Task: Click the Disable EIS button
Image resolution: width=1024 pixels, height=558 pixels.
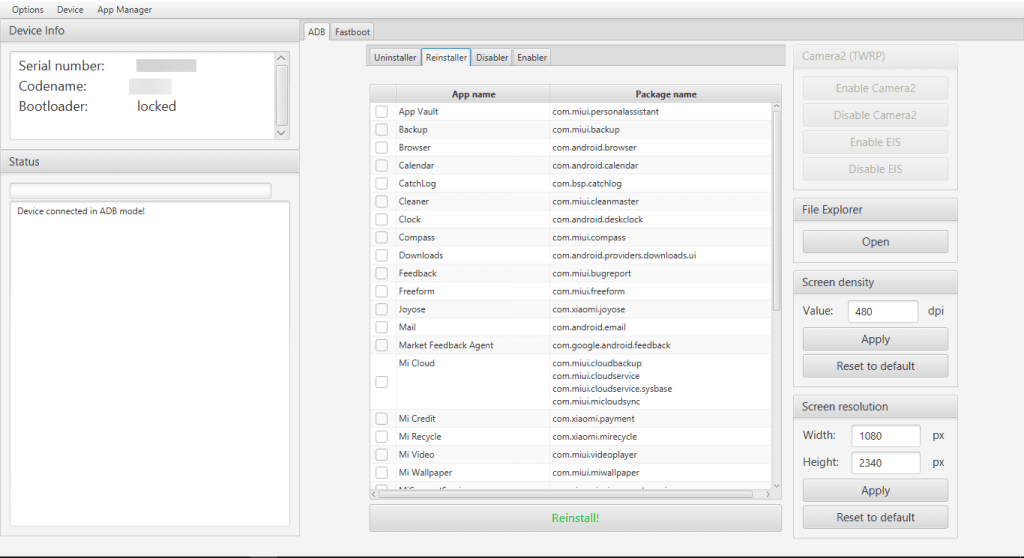Action: click(x=875, y=169)
